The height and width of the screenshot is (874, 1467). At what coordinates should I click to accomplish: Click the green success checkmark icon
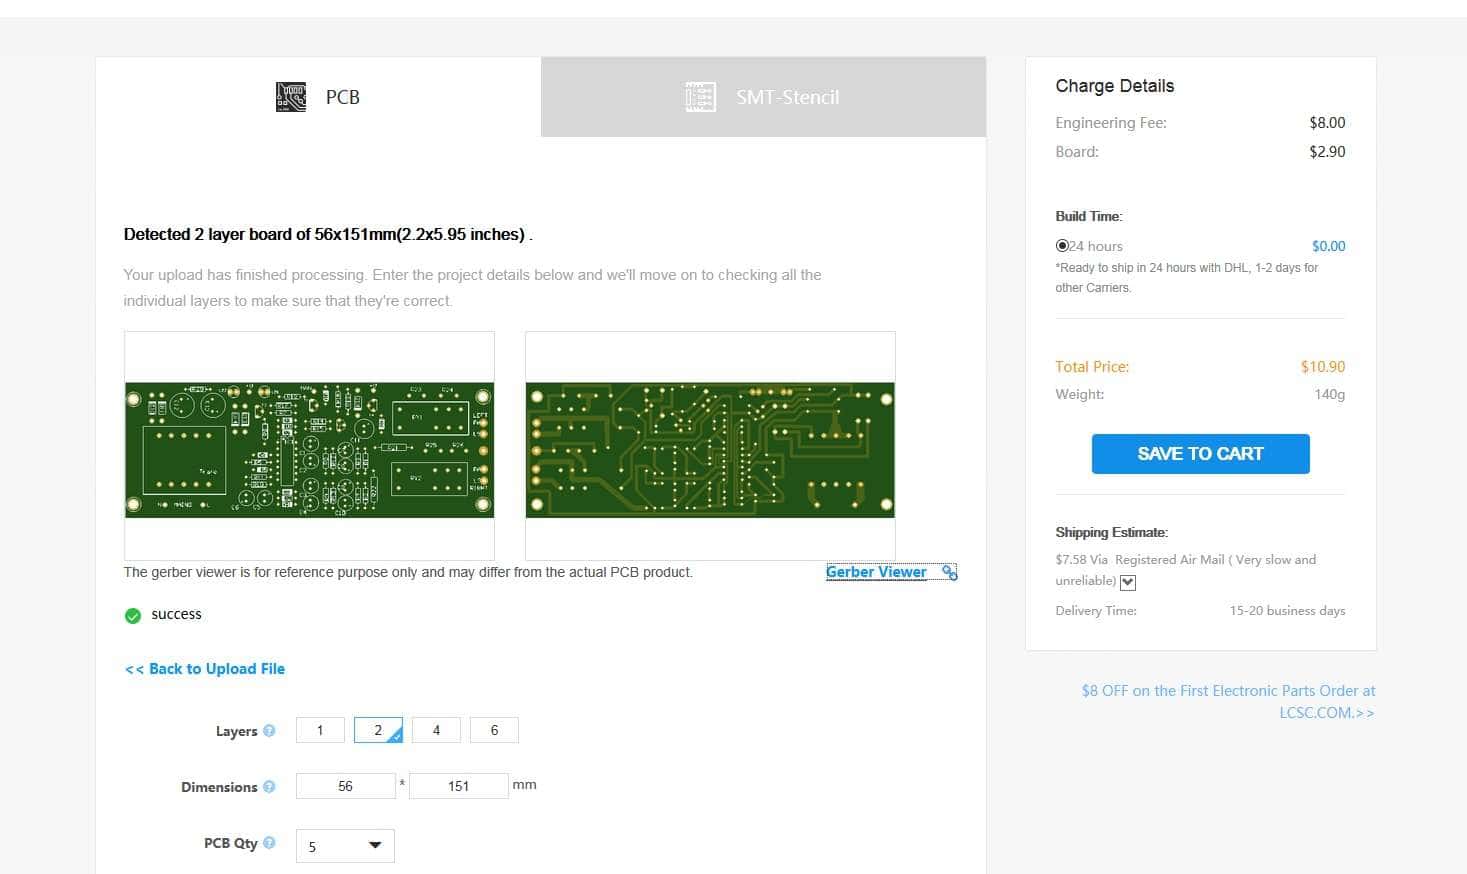click(133, 615)
